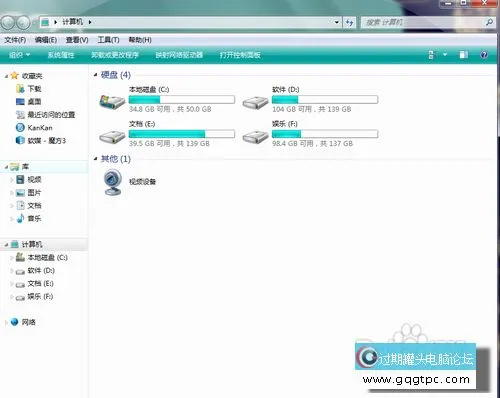Open 软媒 - 魔方3 shortcut
500x398 pixels.
(x=41, y=141)
